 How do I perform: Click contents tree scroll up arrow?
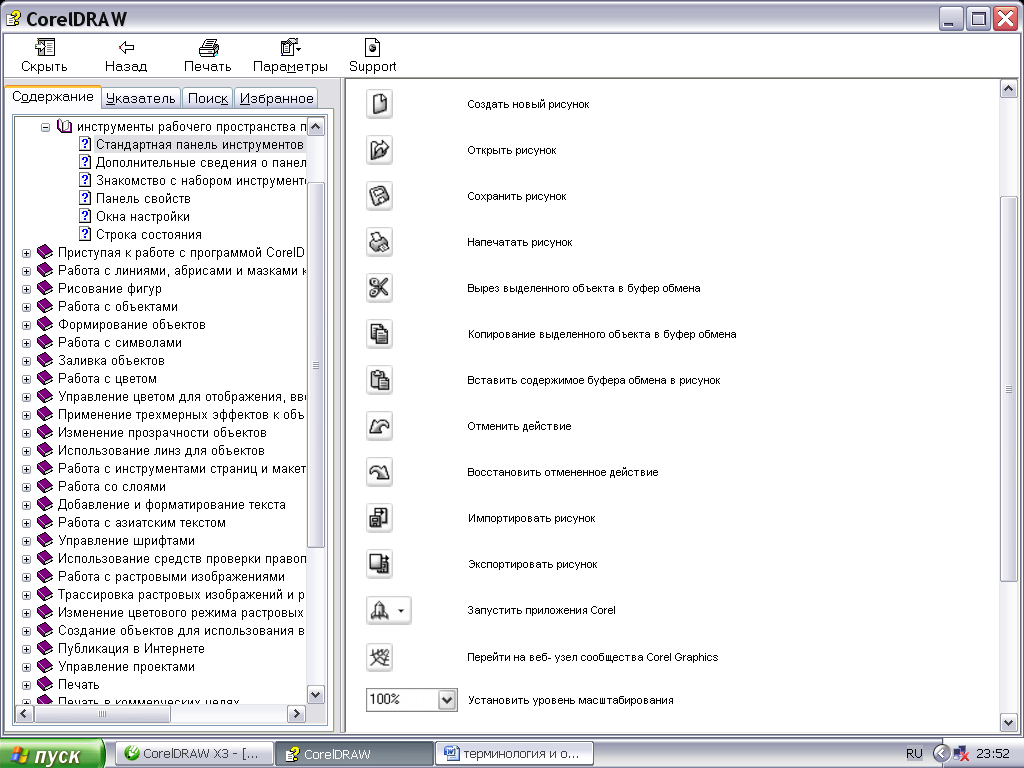(x=315, y=126)
